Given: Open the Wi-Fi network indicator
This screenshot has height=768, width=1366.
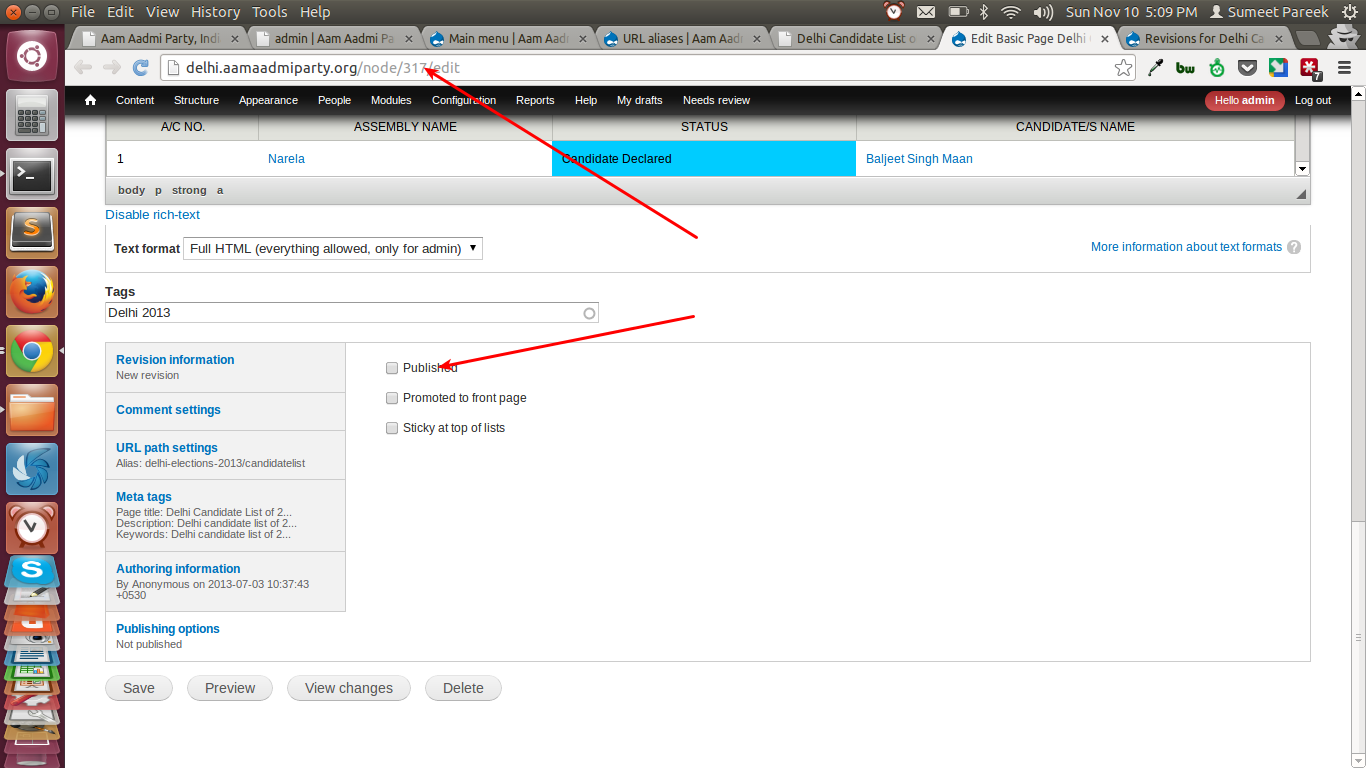Looking at the screenshot, I should [x=1011, y=12].
